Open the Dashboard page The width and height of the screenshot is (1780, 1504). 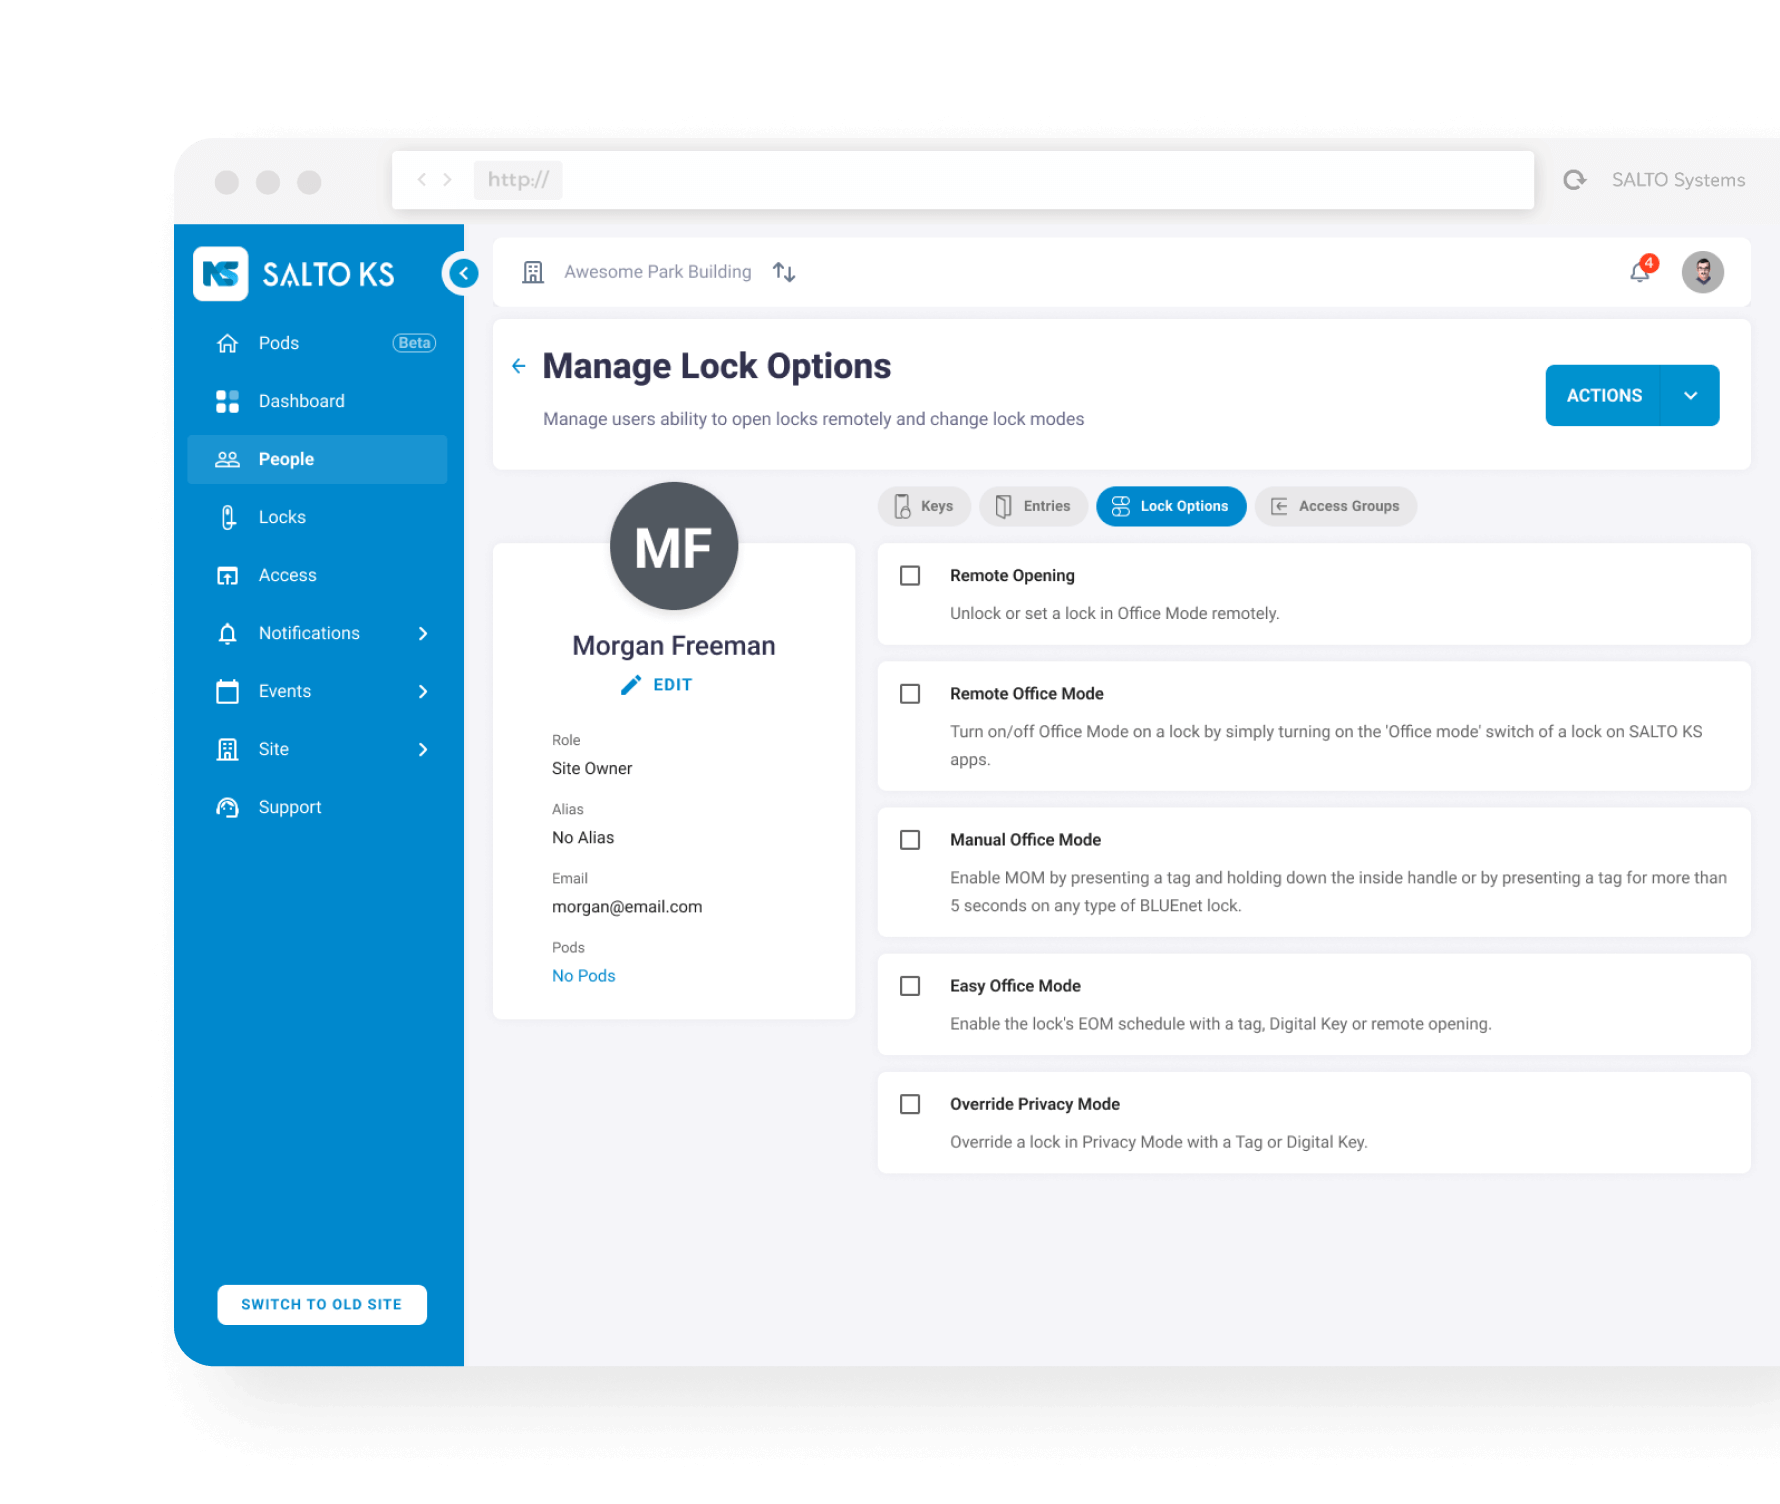point(301,401)
